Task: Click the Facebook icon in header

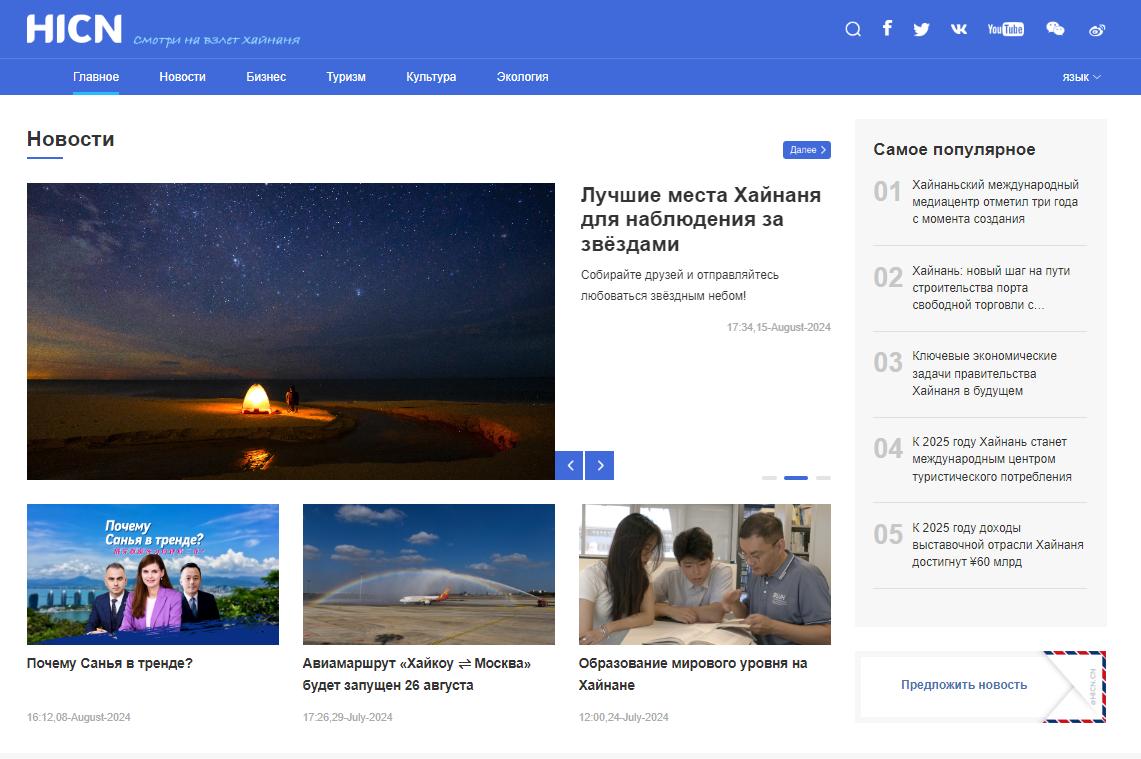Action: (887, 28)
